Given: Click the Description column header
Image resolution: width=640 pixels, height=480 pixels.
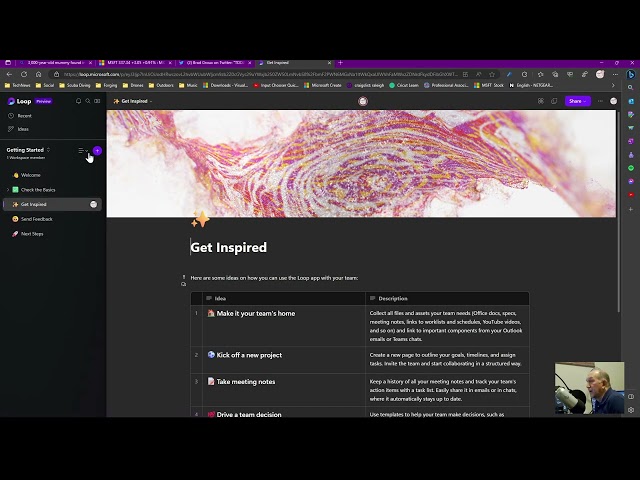Looking at the screenshot, I should pos(447,298).
